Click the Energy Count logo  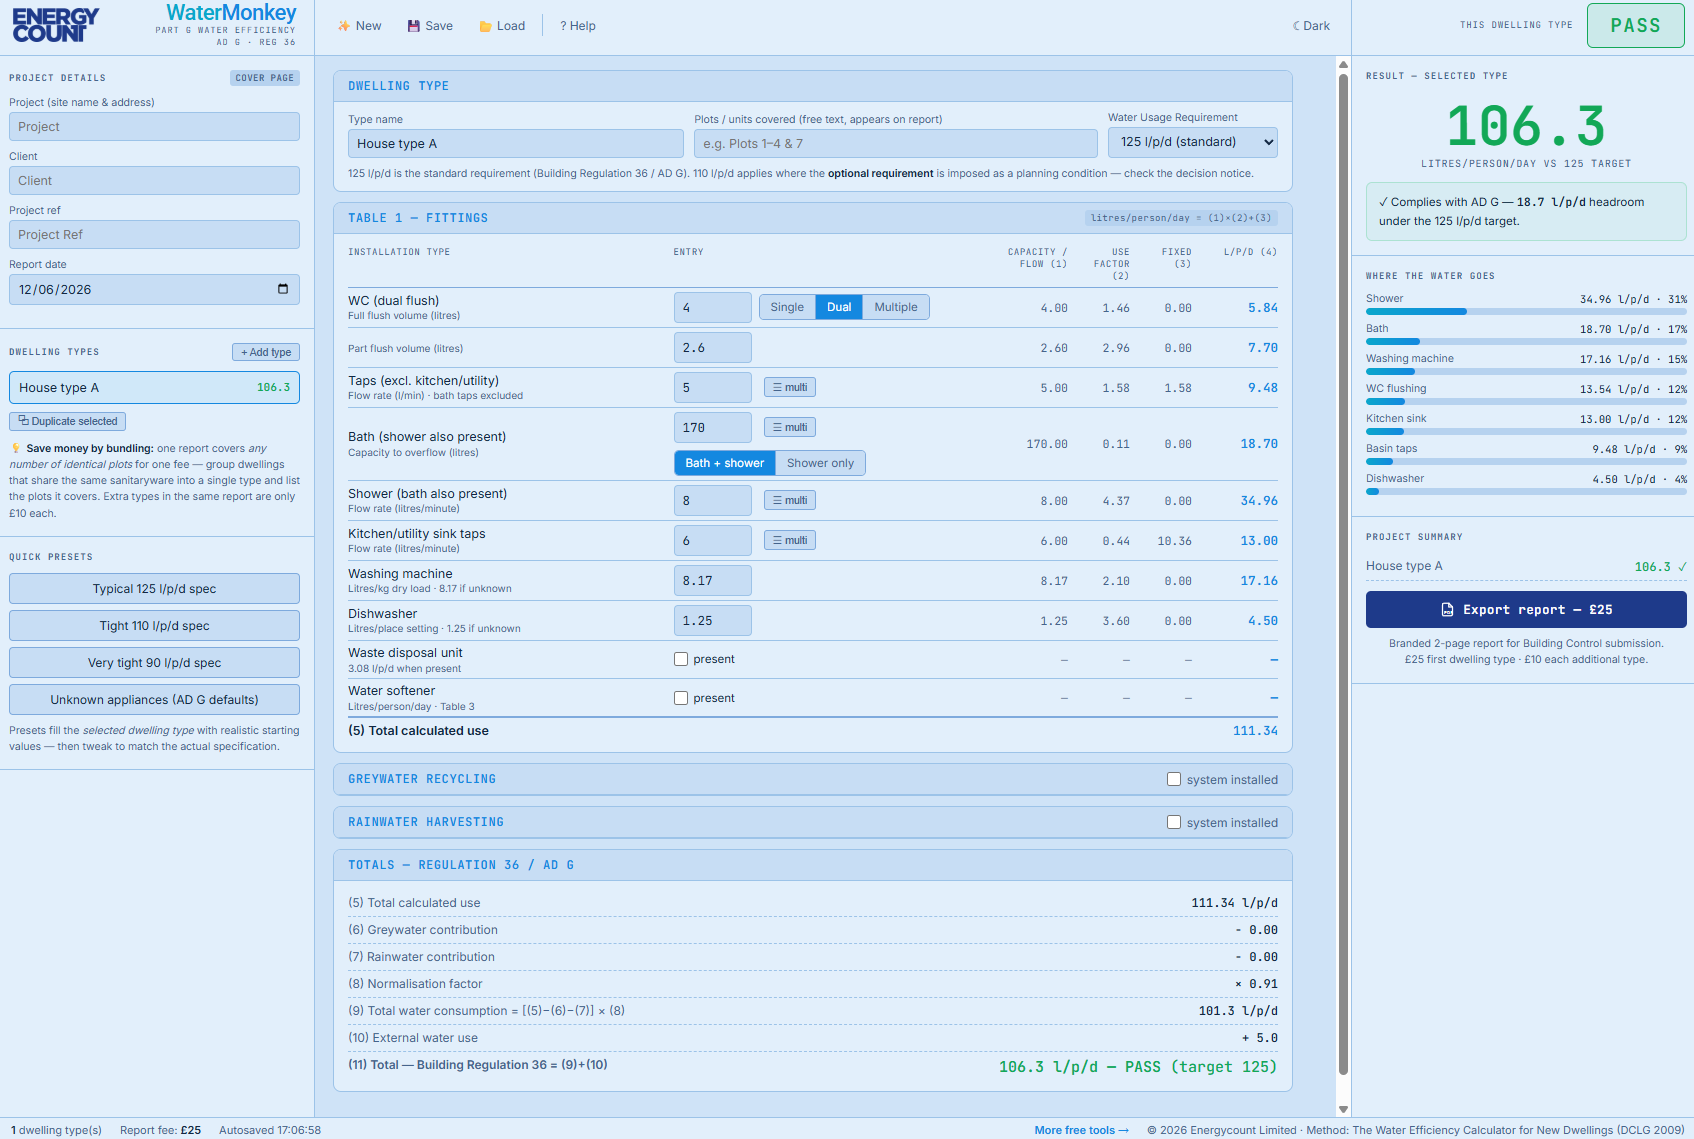56,25
